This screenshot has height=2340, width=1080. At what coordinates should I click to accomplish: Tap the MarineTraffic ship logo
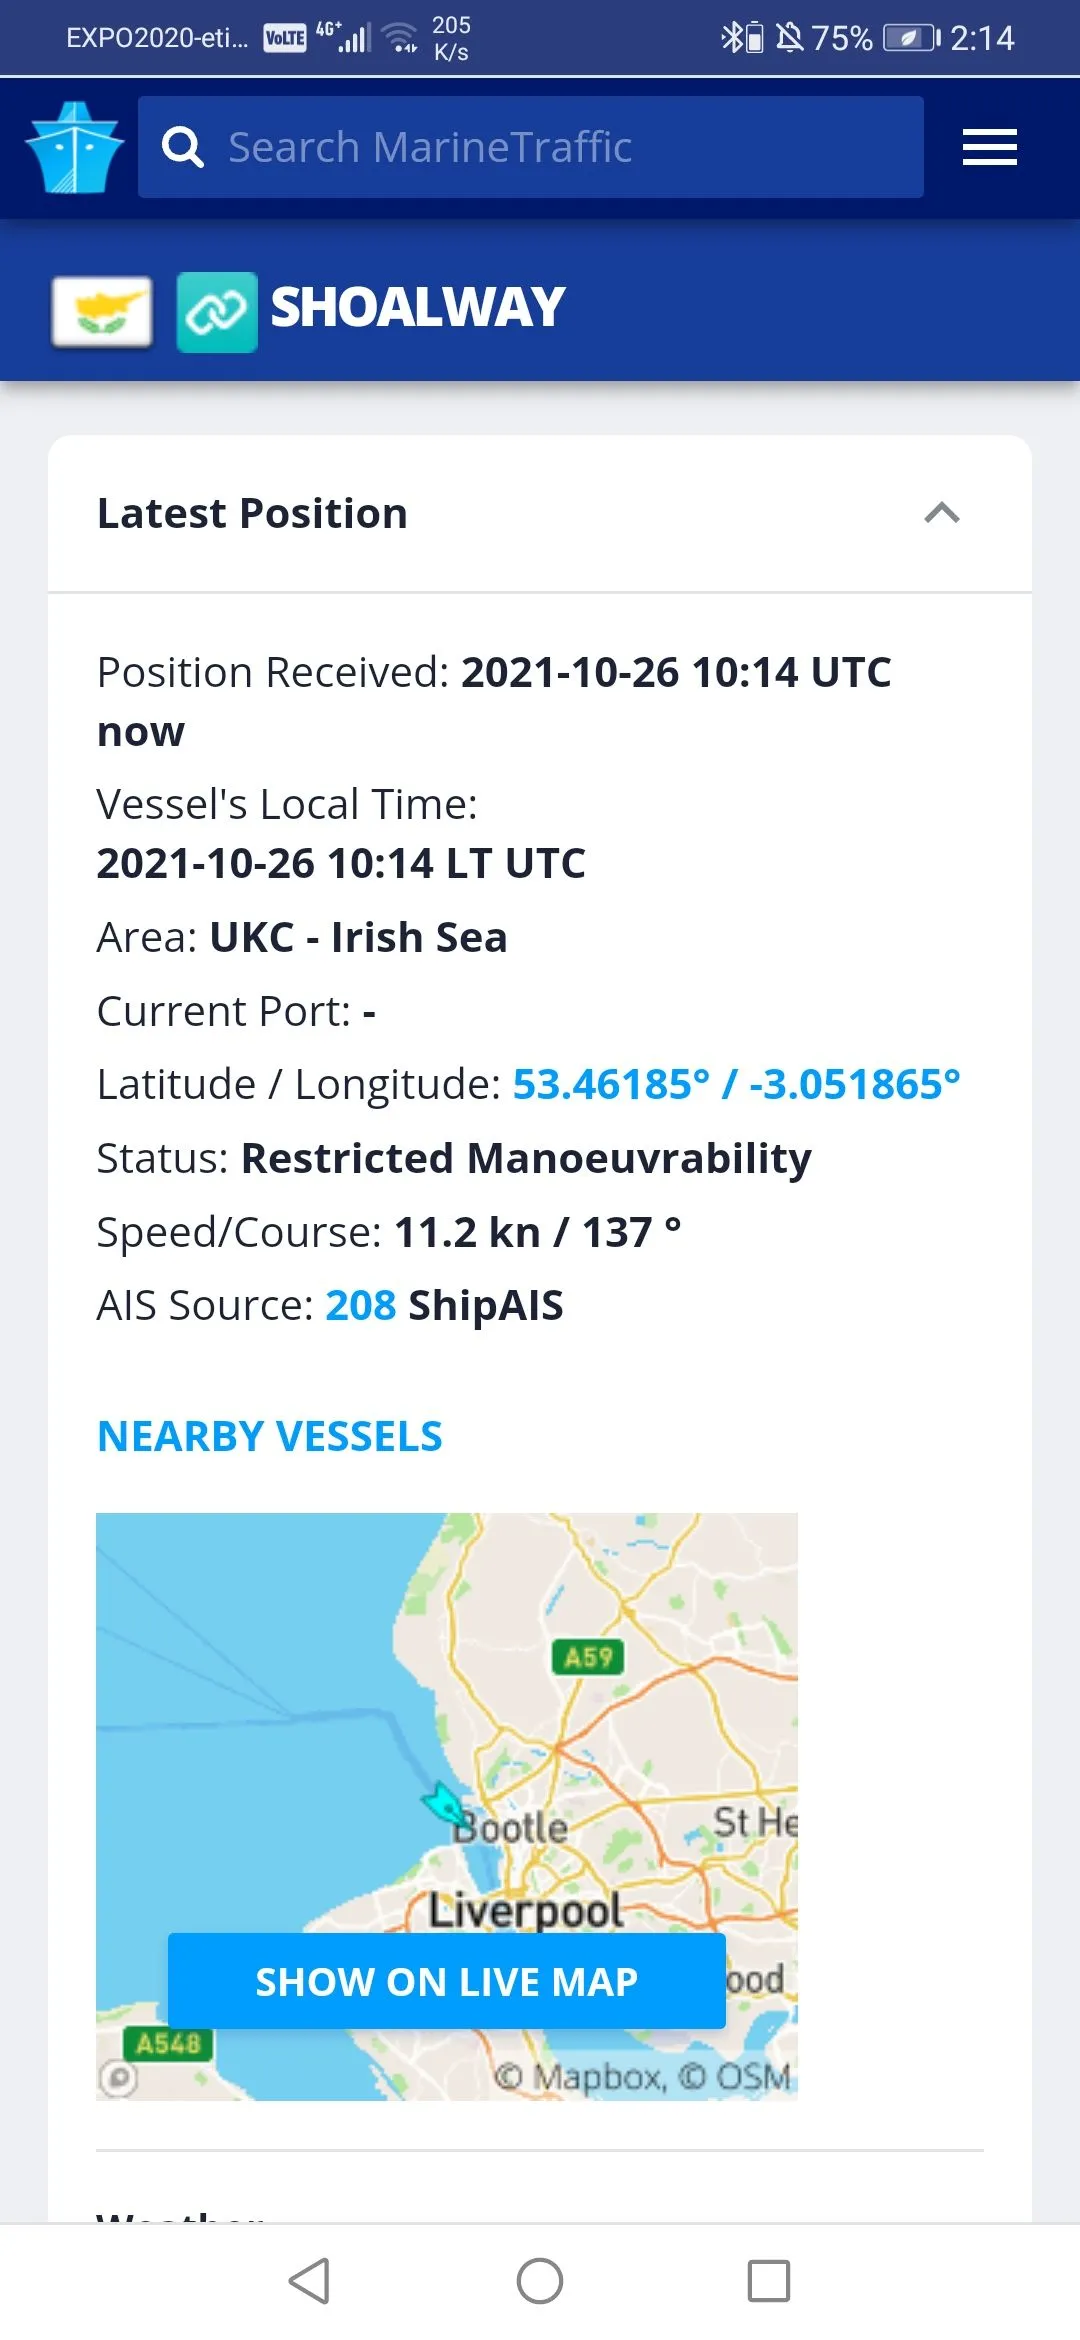[75, 148]
